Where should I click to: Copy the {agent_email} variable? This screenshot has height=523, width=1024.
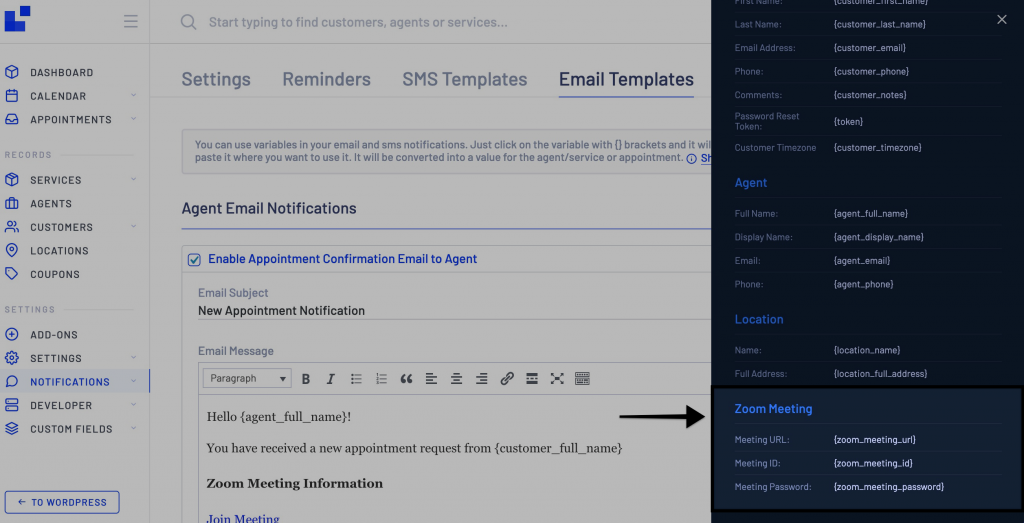tap(863, 261)
